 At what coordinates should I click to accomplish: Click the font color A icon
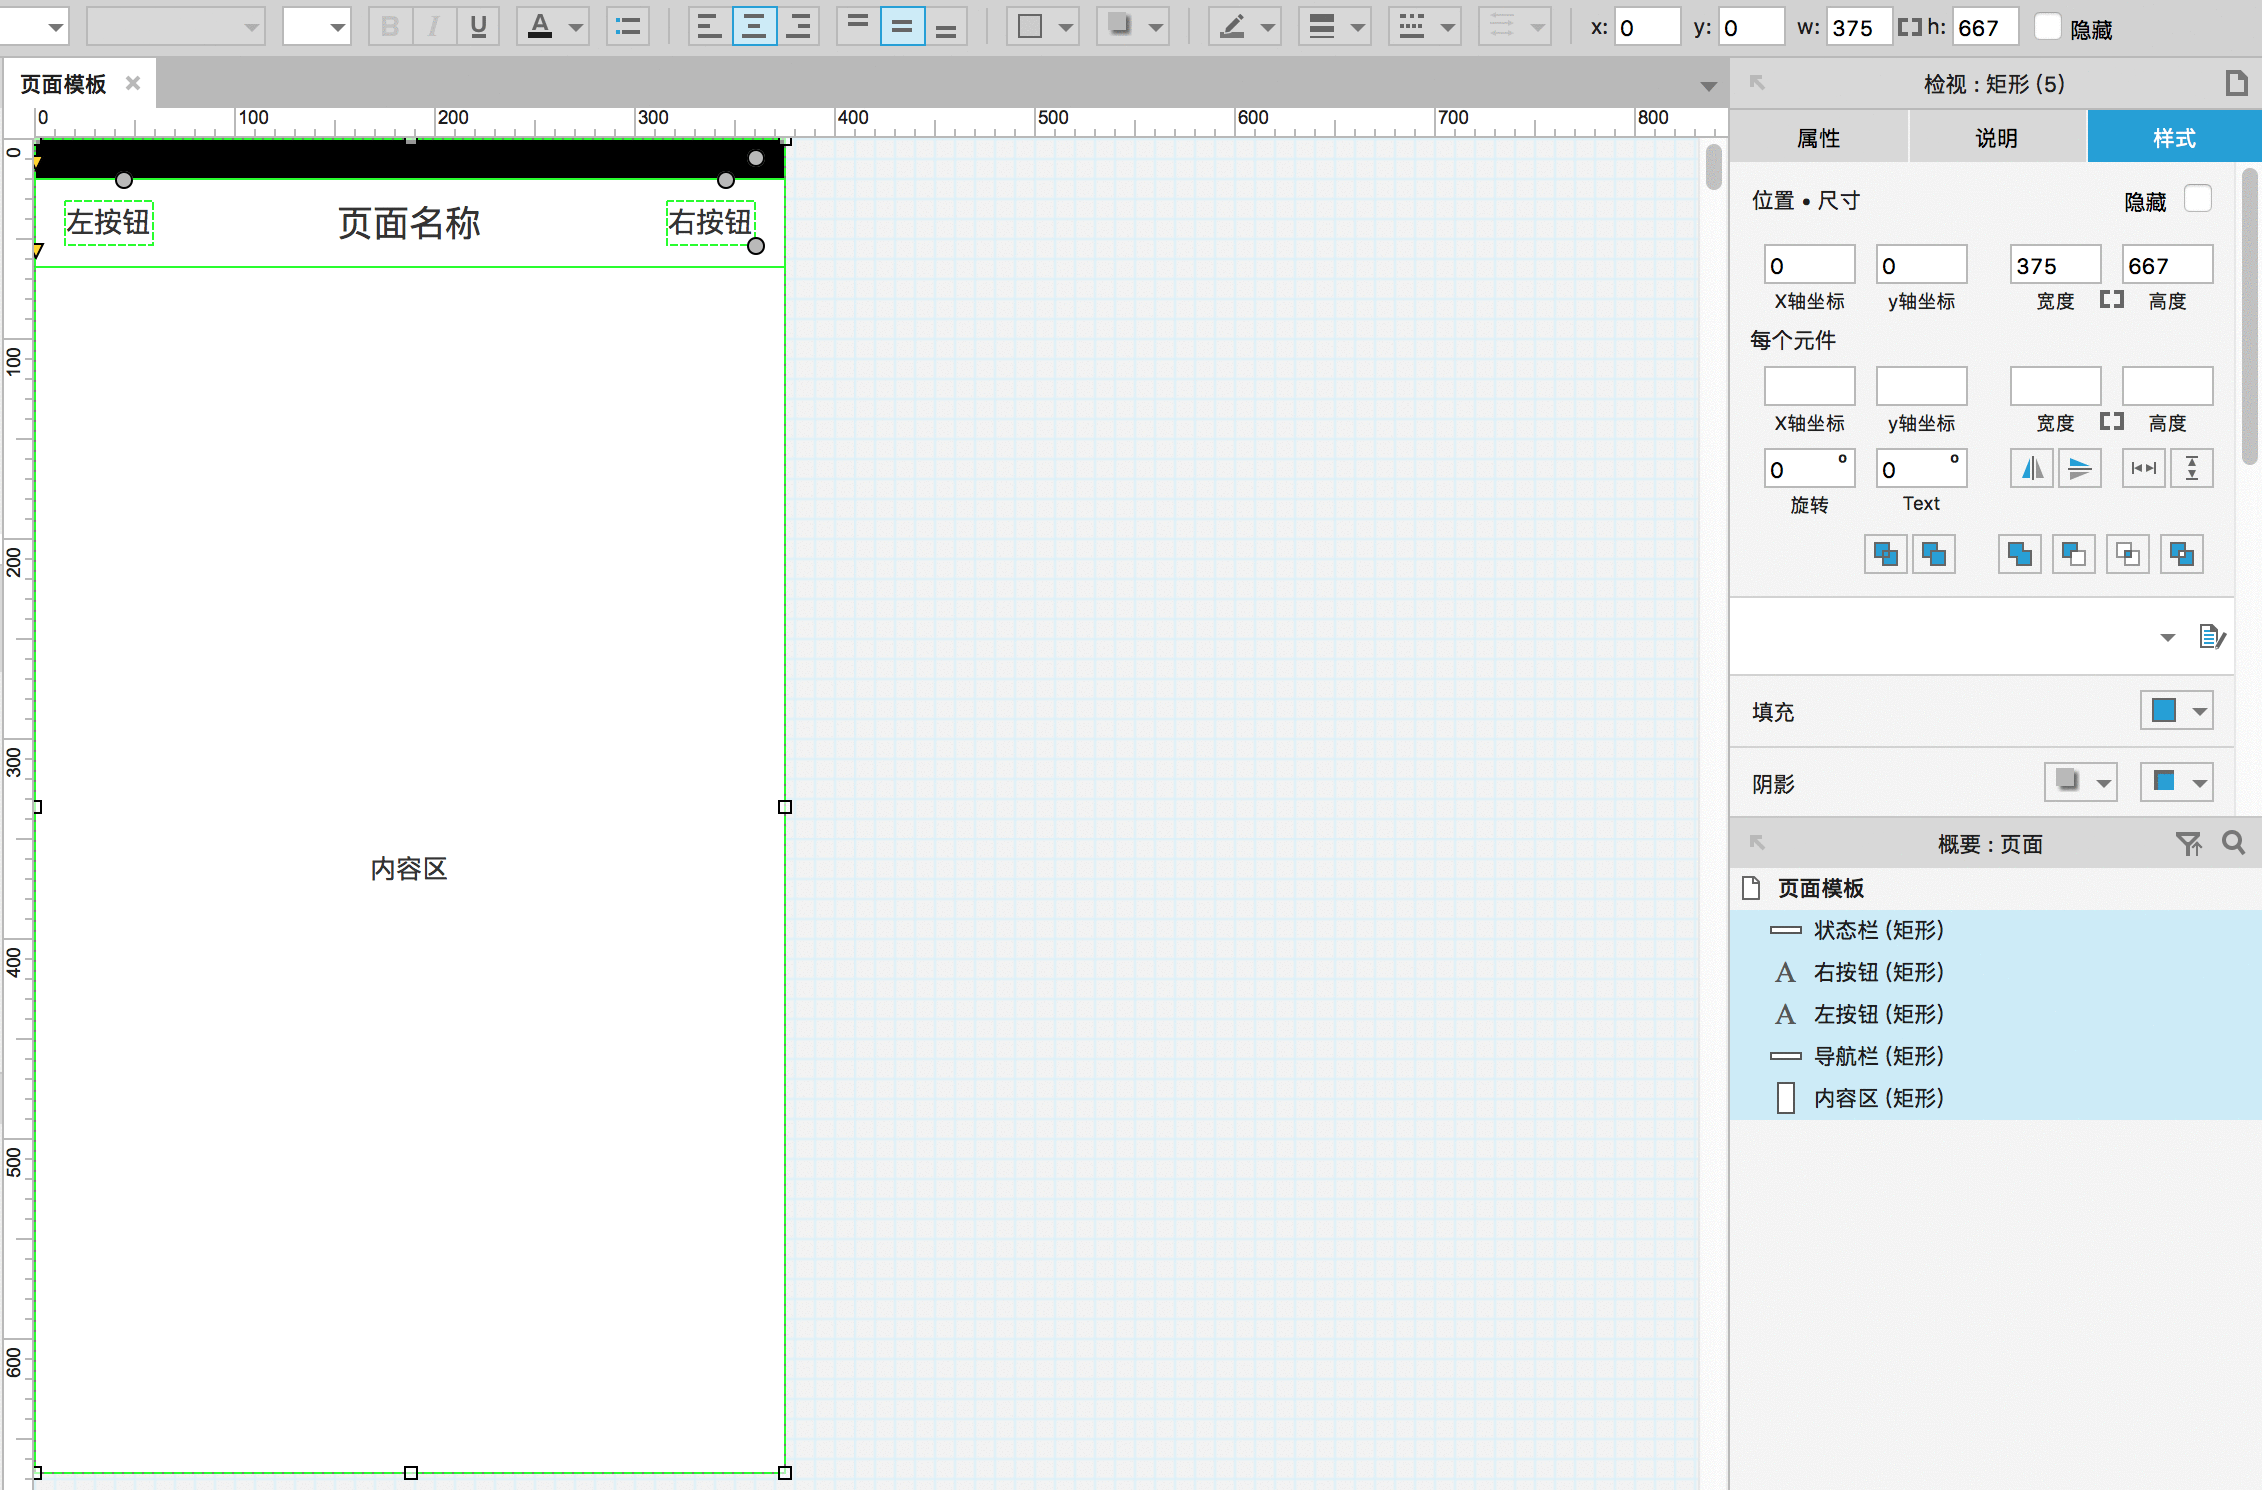point(540,27)
